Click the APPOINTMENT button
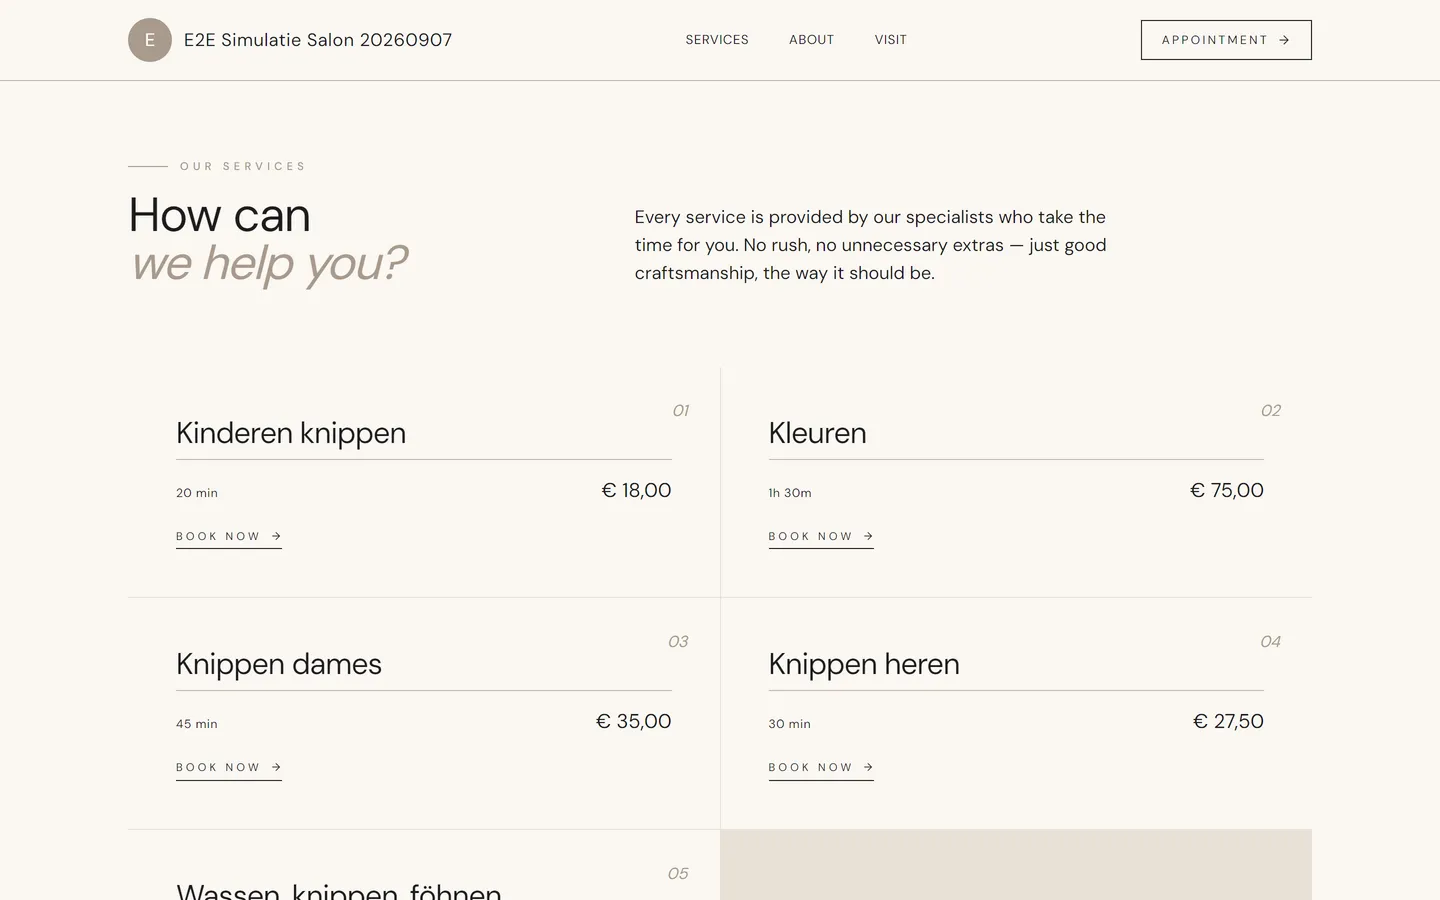Image resolution: width=1440 pixels, height=900 pixels. pos(1226,40)
